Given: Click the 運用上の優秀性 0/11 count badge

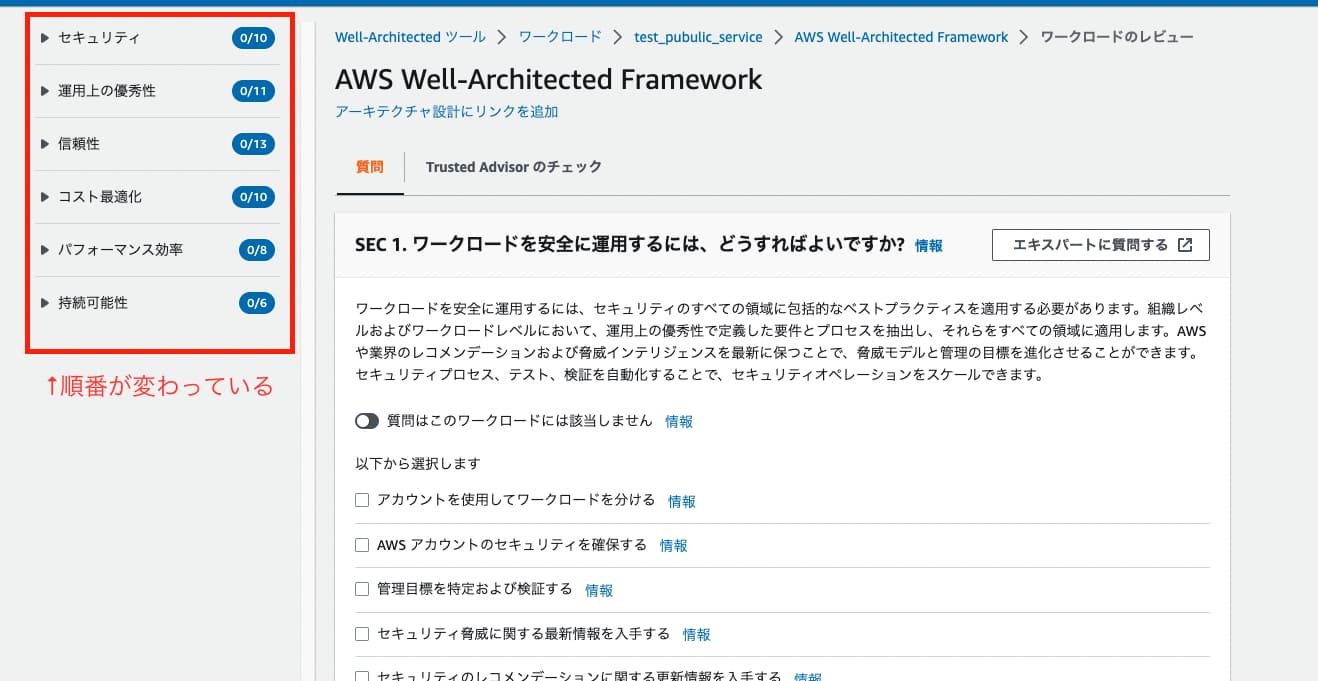Looking at the screenshot, I should pos(252,91).
